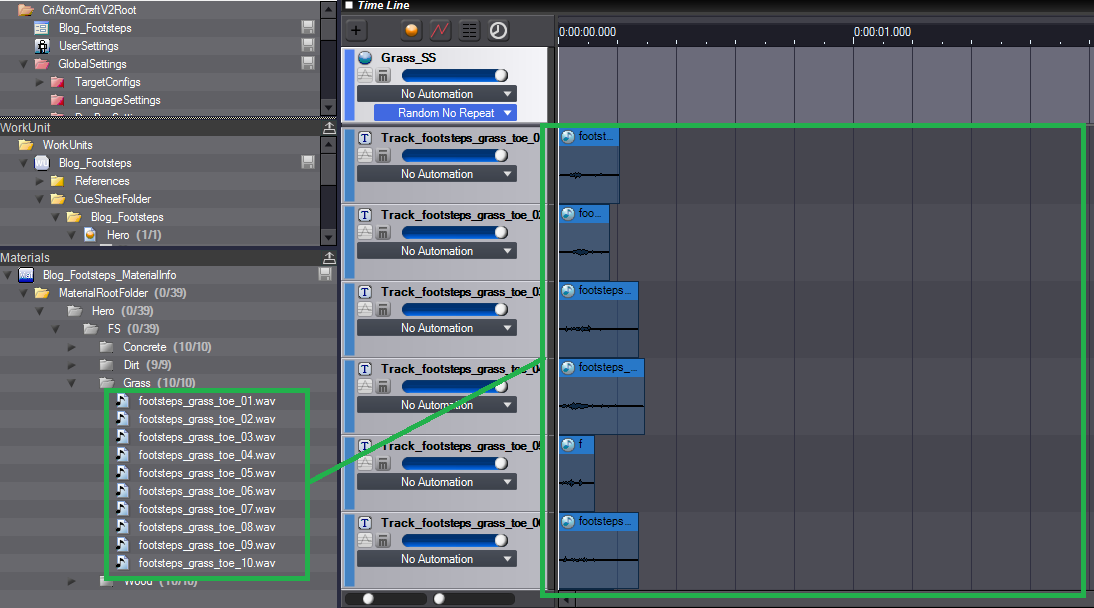Click the 0:00:00.000 timeline ruler mark
Image resolution: width=1094 pixels, height=608 pixels.
(x=587, y=31)
